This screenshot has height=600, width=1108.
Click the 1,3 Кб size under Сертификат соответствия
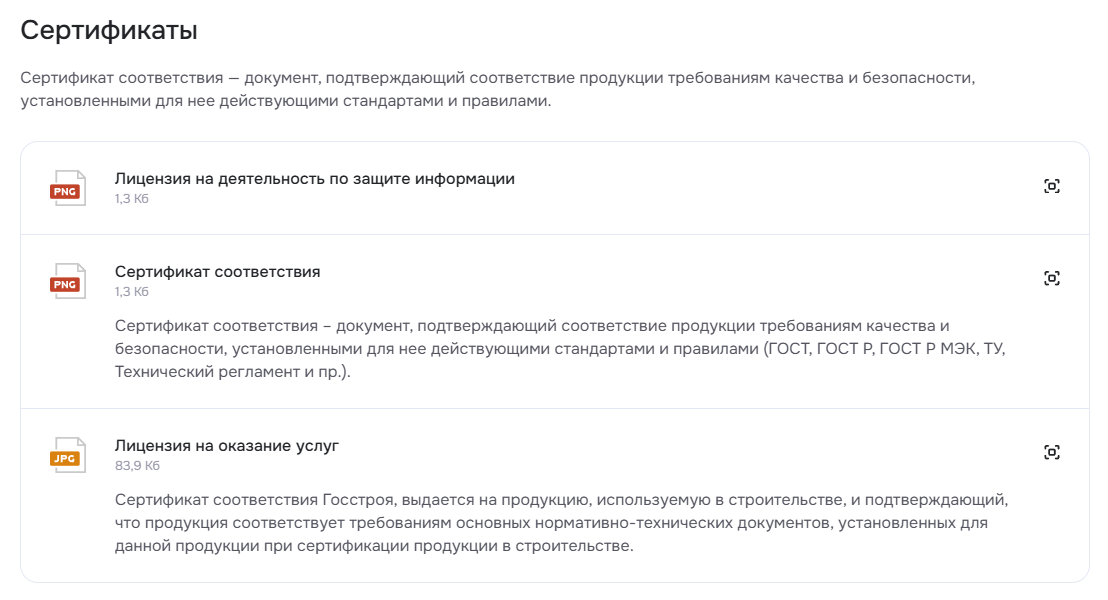coord(131,291)
